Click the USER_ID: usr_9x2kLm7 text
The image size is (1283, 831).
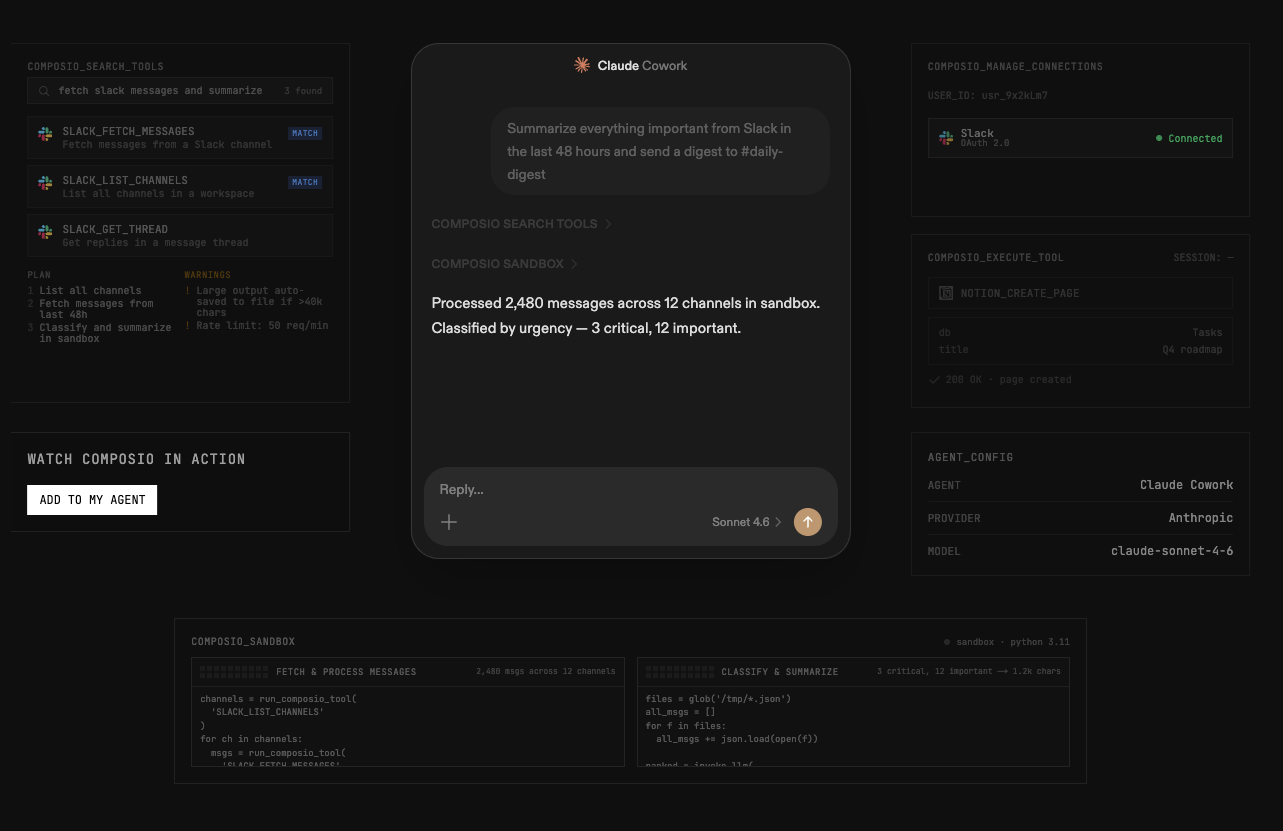(x=988, y=96)
